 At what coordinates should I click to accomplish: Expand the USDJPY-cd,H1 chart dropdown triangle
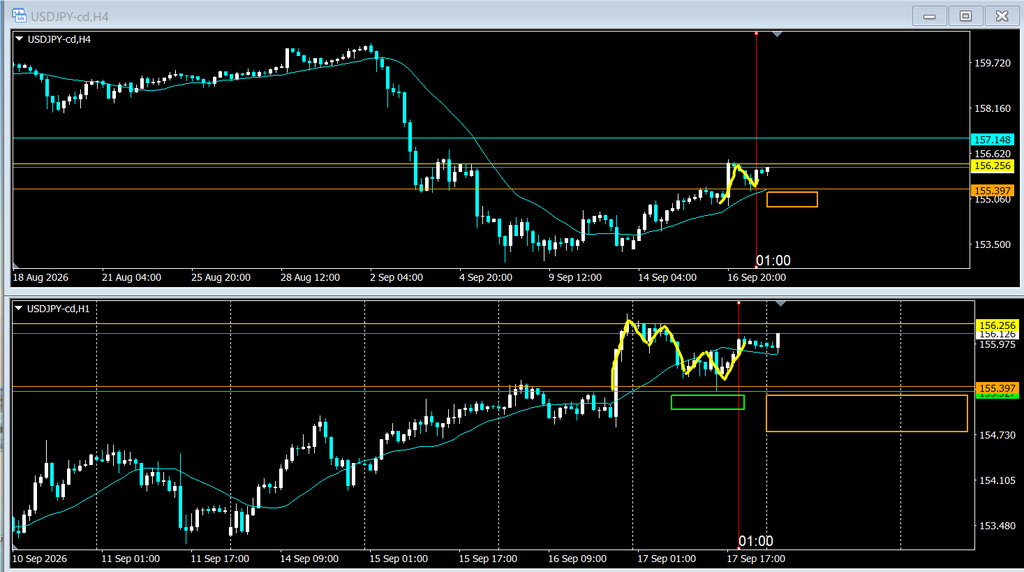tap(19, 308)
